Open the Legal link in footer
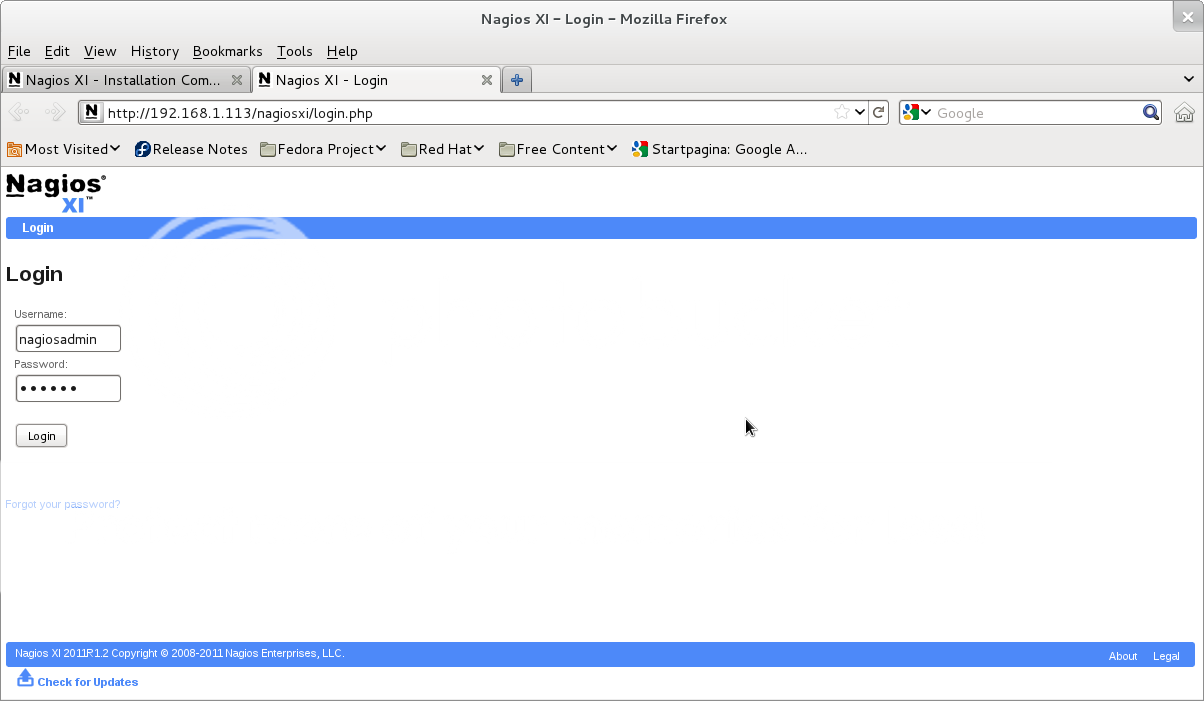1204x701 pixels. pyautogui.click(x=1166, y=656)
